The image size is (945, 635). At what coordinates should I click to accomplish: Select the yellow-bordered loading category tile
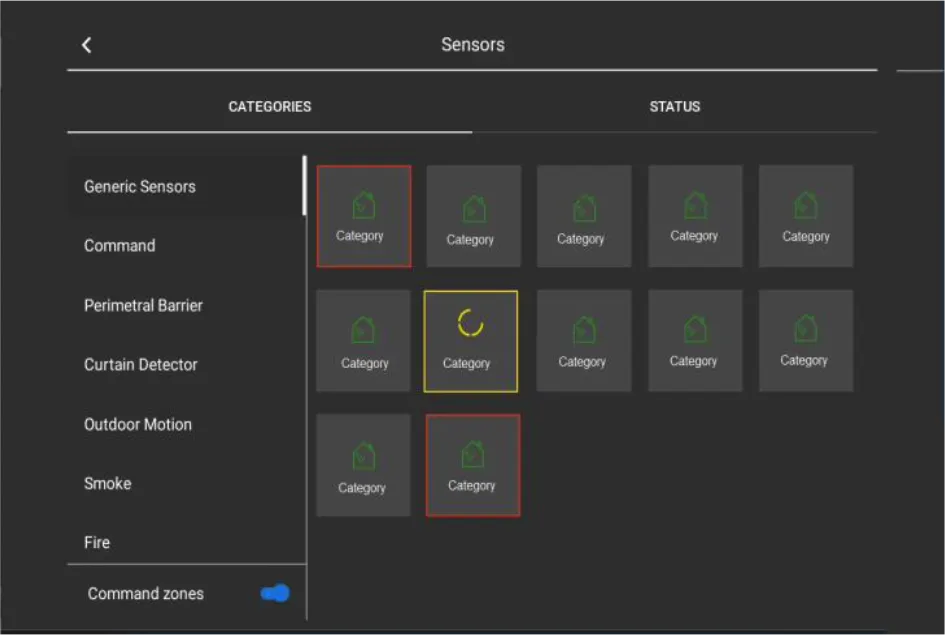(471, 341)
